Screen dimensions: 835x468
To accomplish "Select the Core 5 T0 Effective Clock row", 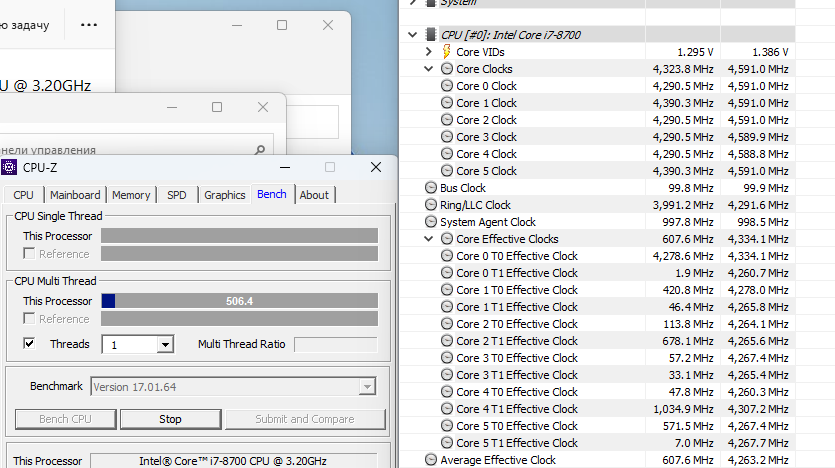I will (x=597, y=426).
